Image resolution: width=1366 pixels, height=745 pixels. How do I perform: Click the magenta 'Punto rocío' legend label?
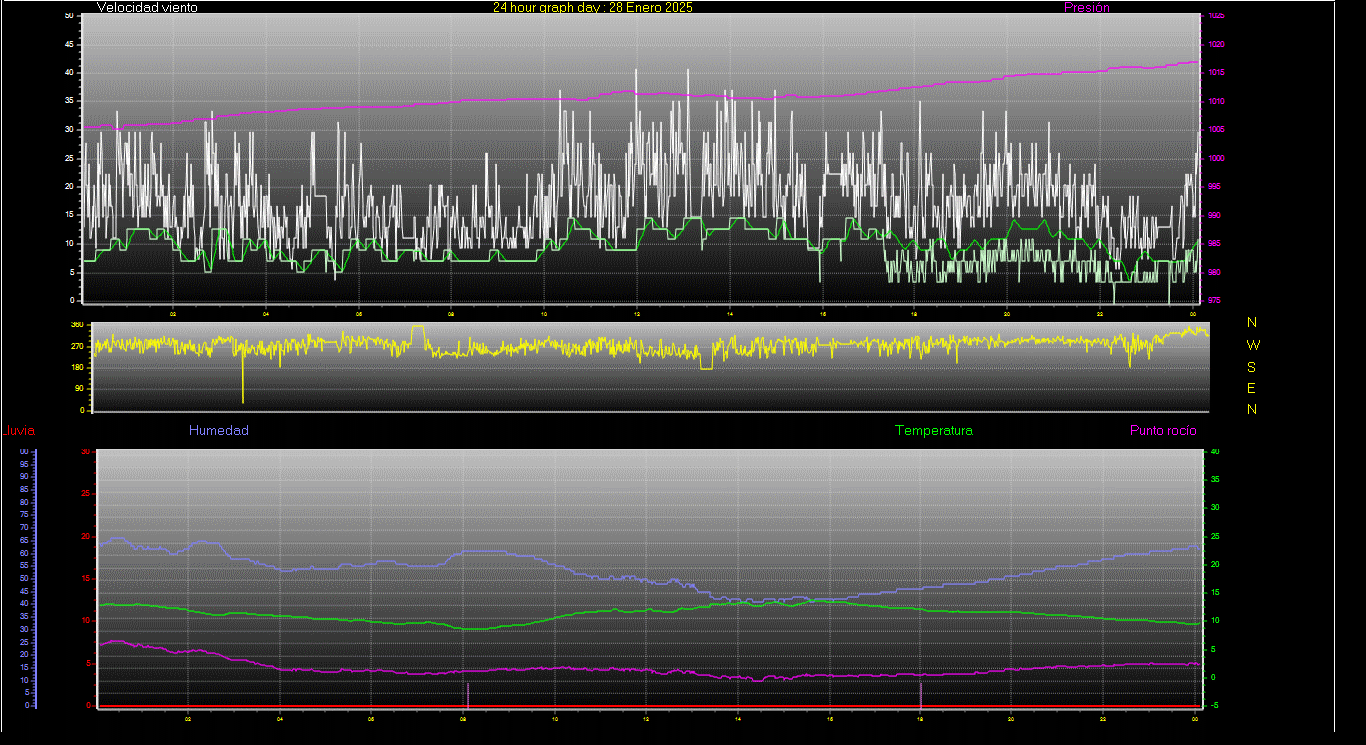click(1163, 430)
